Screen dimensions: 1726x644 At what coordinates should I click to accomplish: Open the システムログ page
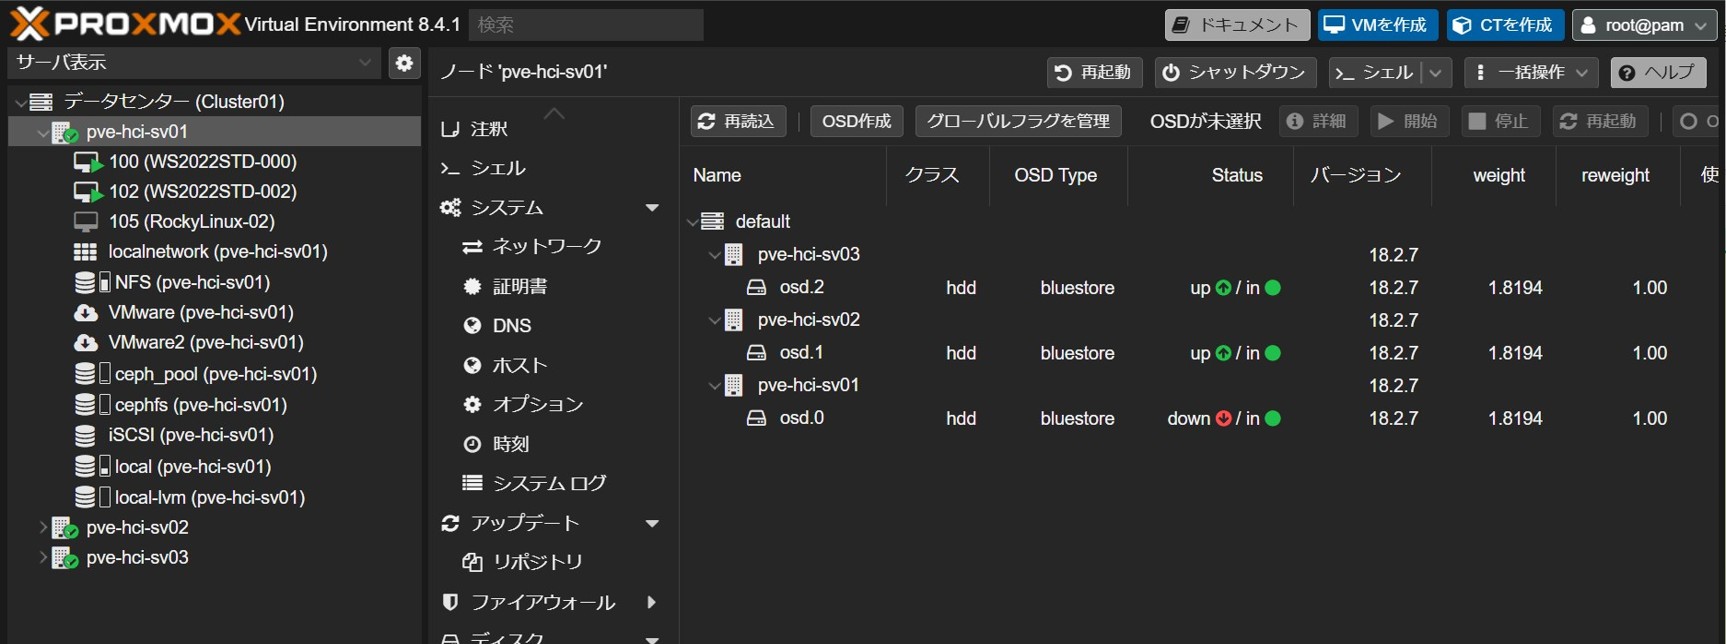[550, 483]
